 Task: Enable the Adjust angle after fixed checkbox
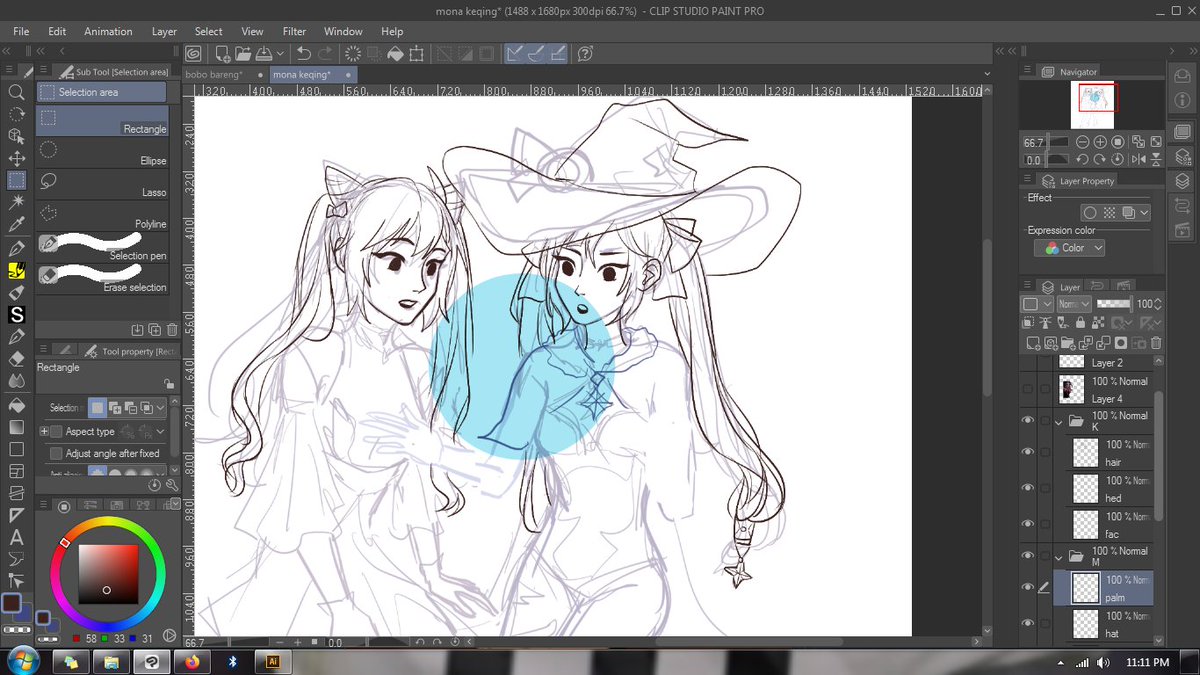click(x=56, y=453)
